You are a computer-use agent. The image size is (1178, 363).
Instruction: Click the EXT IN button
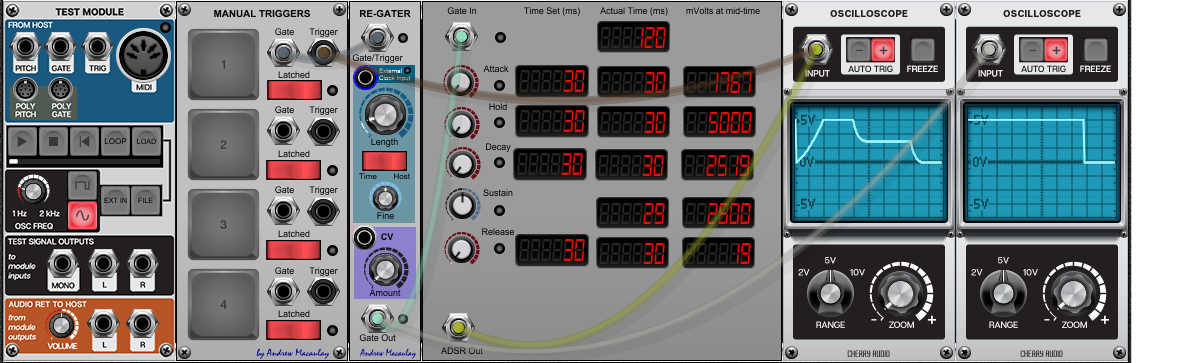tap(115, 200)
